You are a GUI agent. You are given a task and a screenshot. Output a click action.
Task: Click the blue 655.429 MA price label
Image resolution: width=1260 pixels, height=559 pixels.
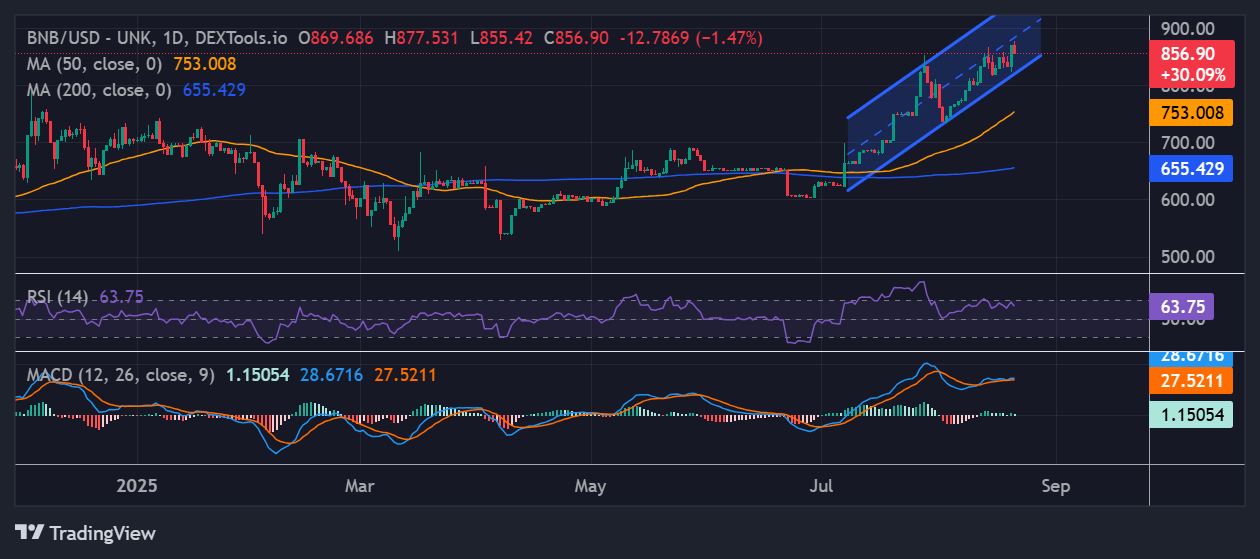tap(1189, 168)
